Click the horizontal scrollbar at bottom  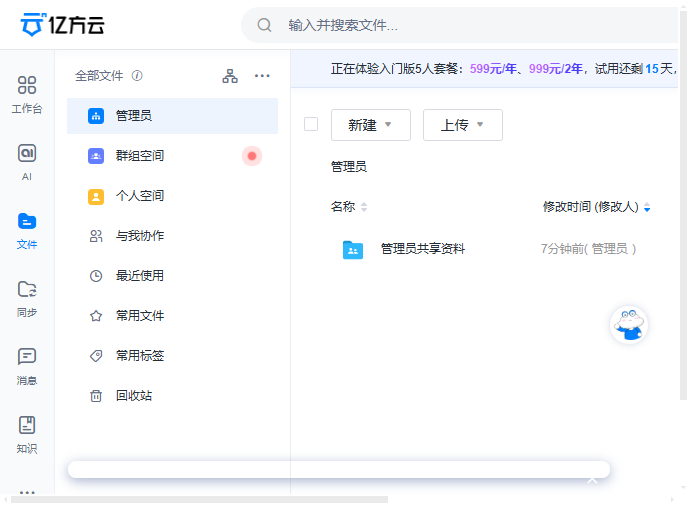199,500
